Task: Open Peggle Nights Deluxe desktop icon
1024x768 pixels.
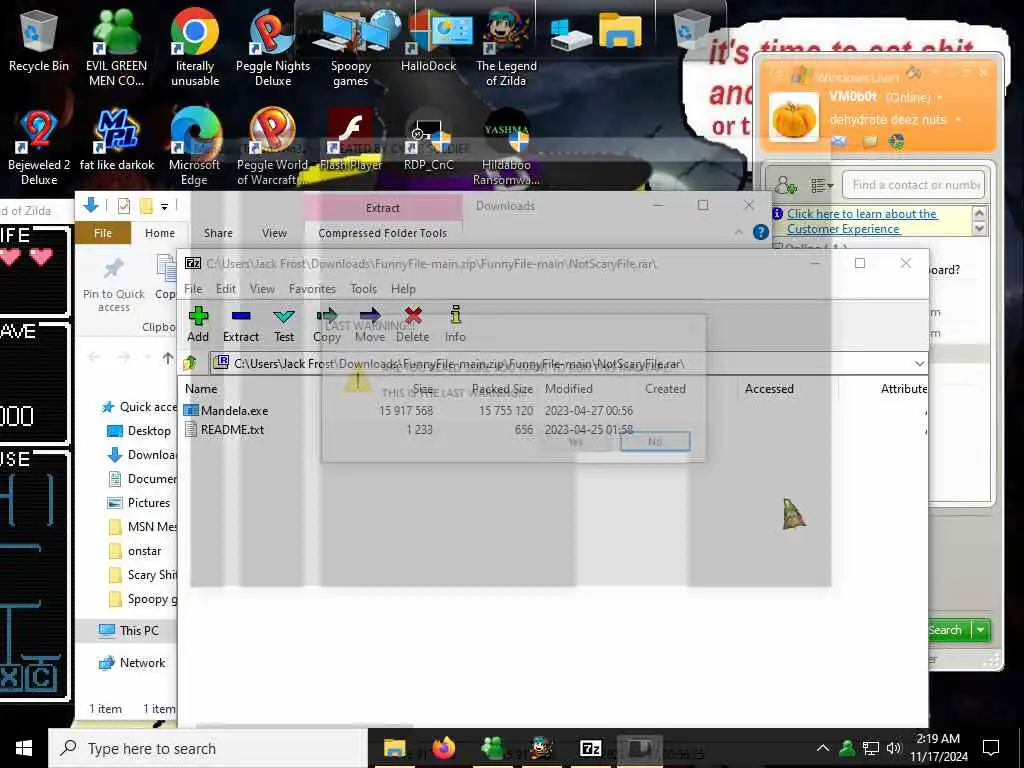Action: click(x=273, y=47)
